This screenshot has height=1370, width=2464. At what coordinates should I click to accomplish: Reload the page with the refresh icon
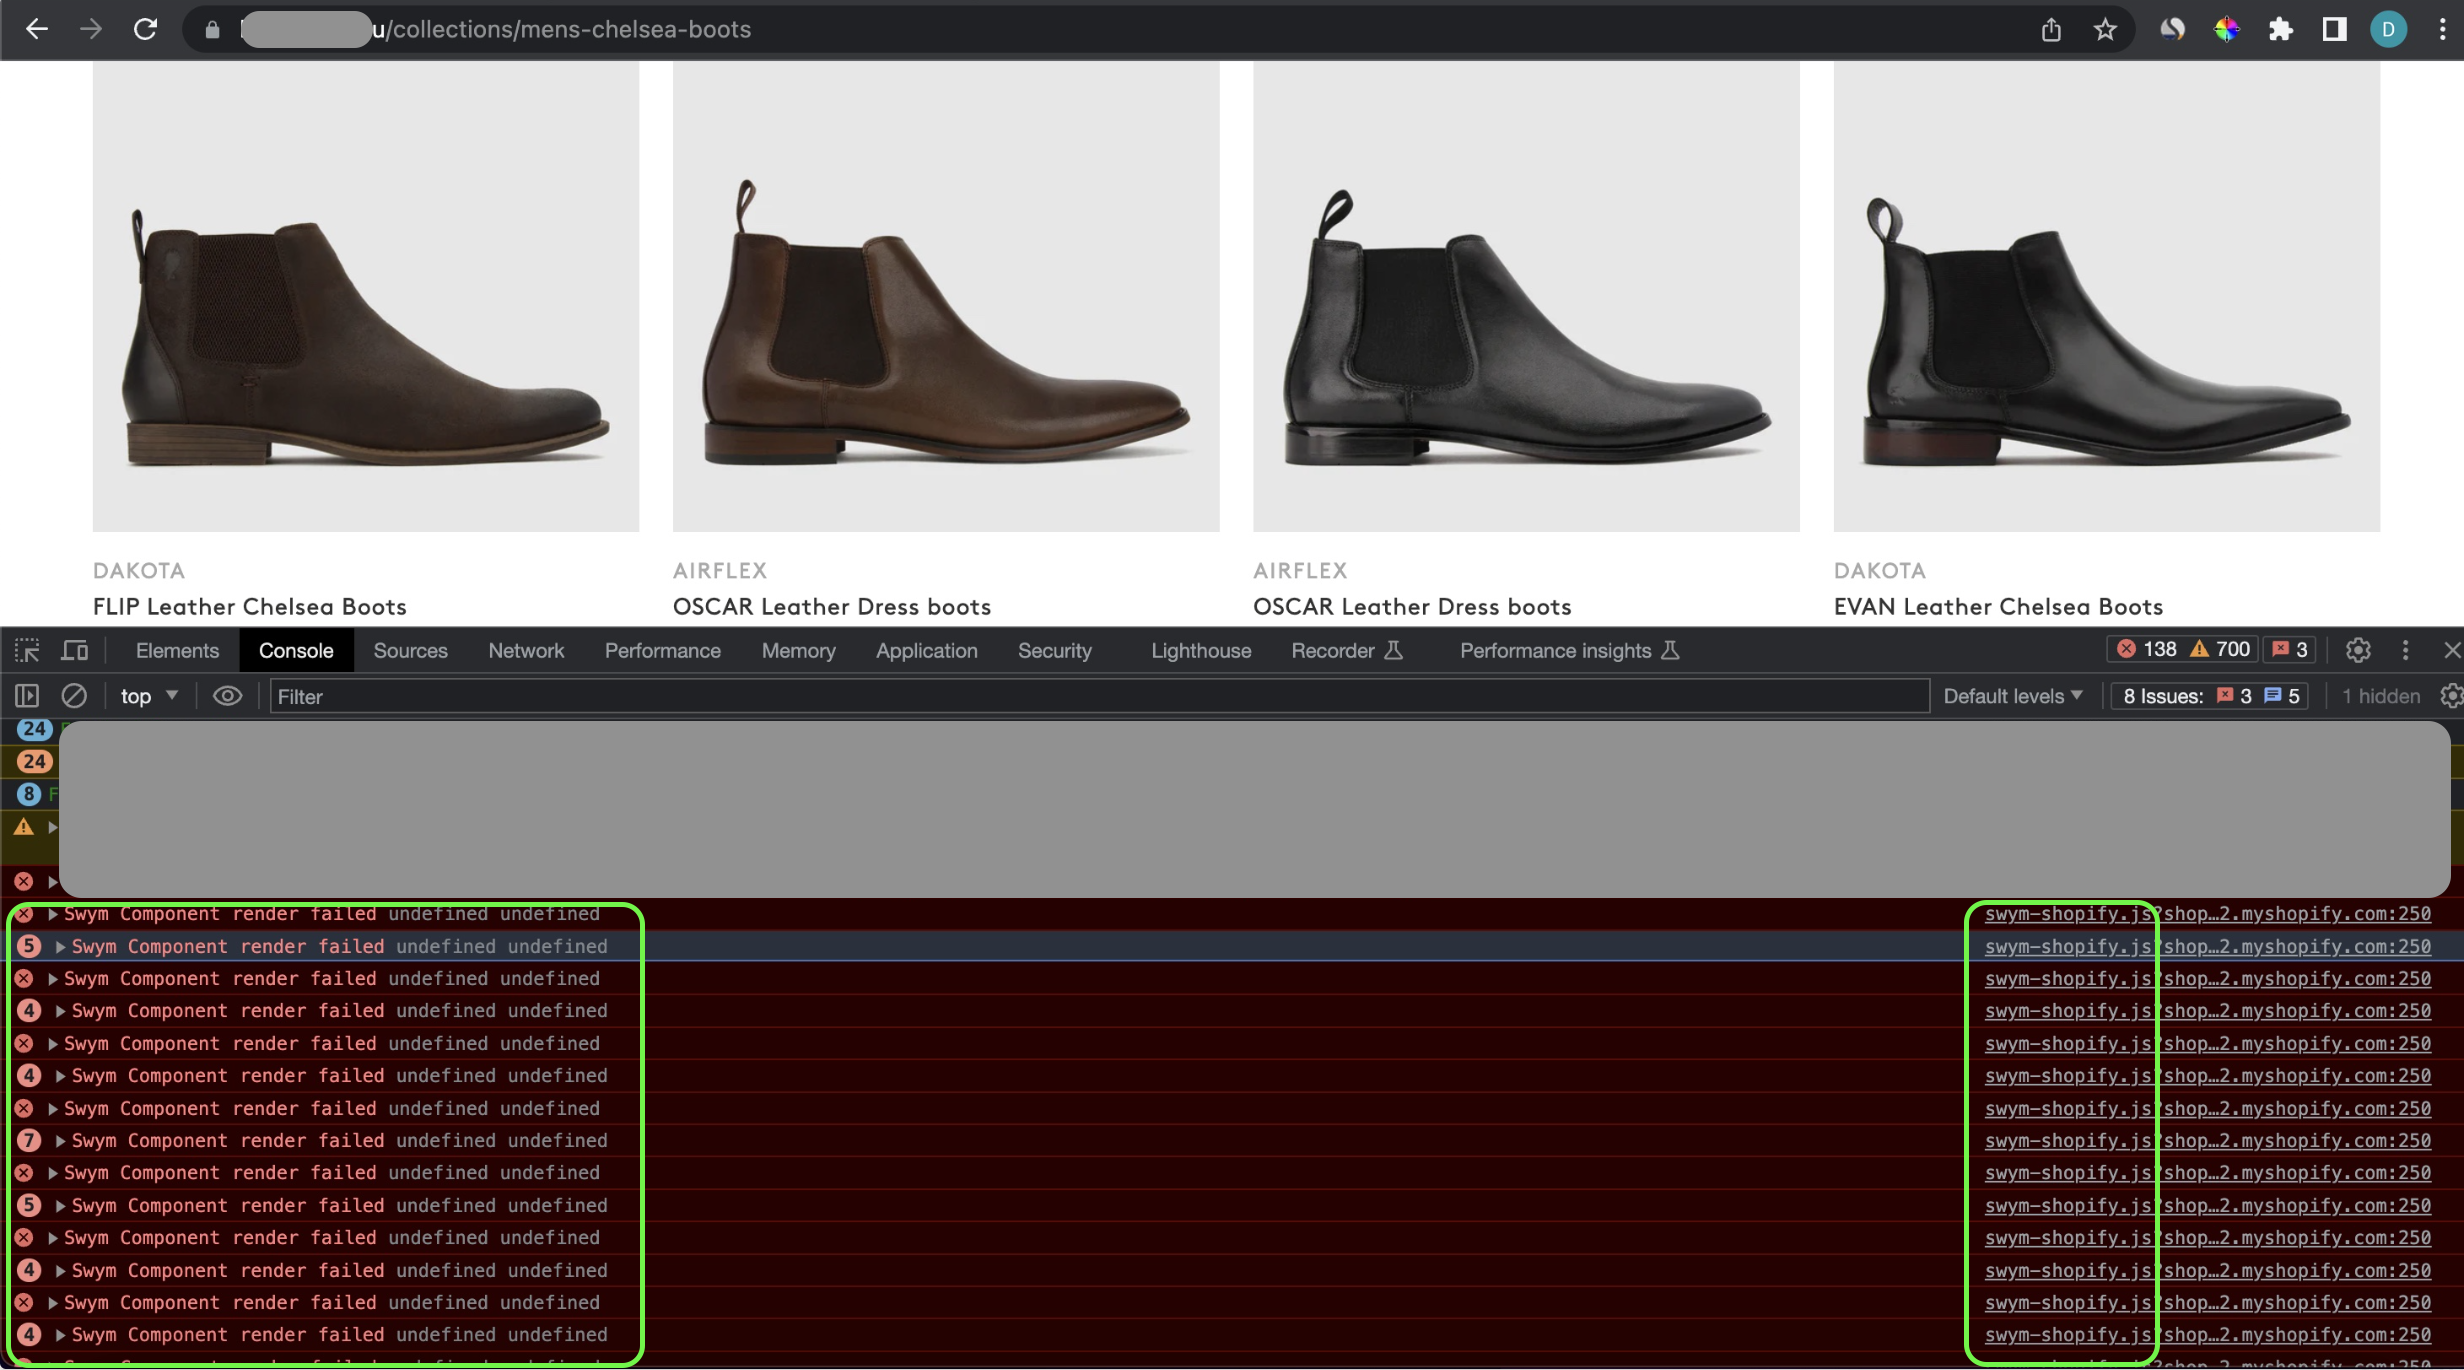(x=146, y=29)
